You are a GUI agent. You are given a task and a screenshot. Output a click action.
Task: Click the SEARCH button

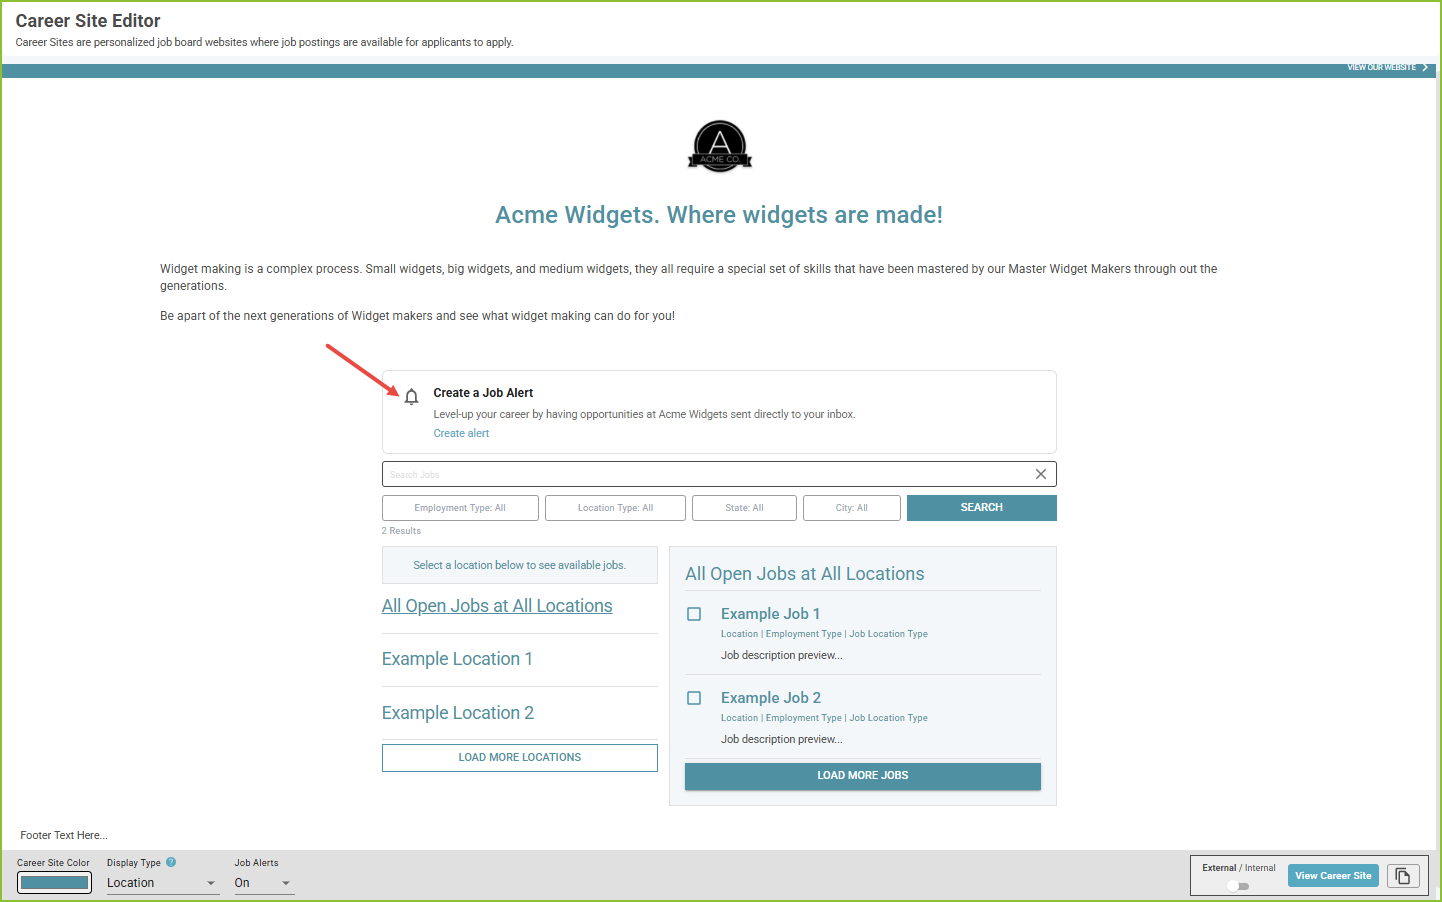(x=982, y=508)
